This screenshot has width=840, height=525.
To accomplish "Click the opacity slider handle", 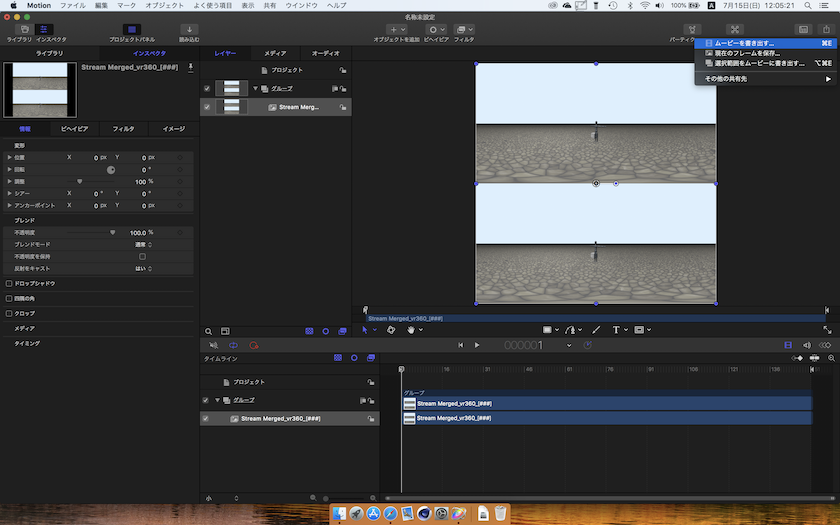I will click(x=112, y=232).
